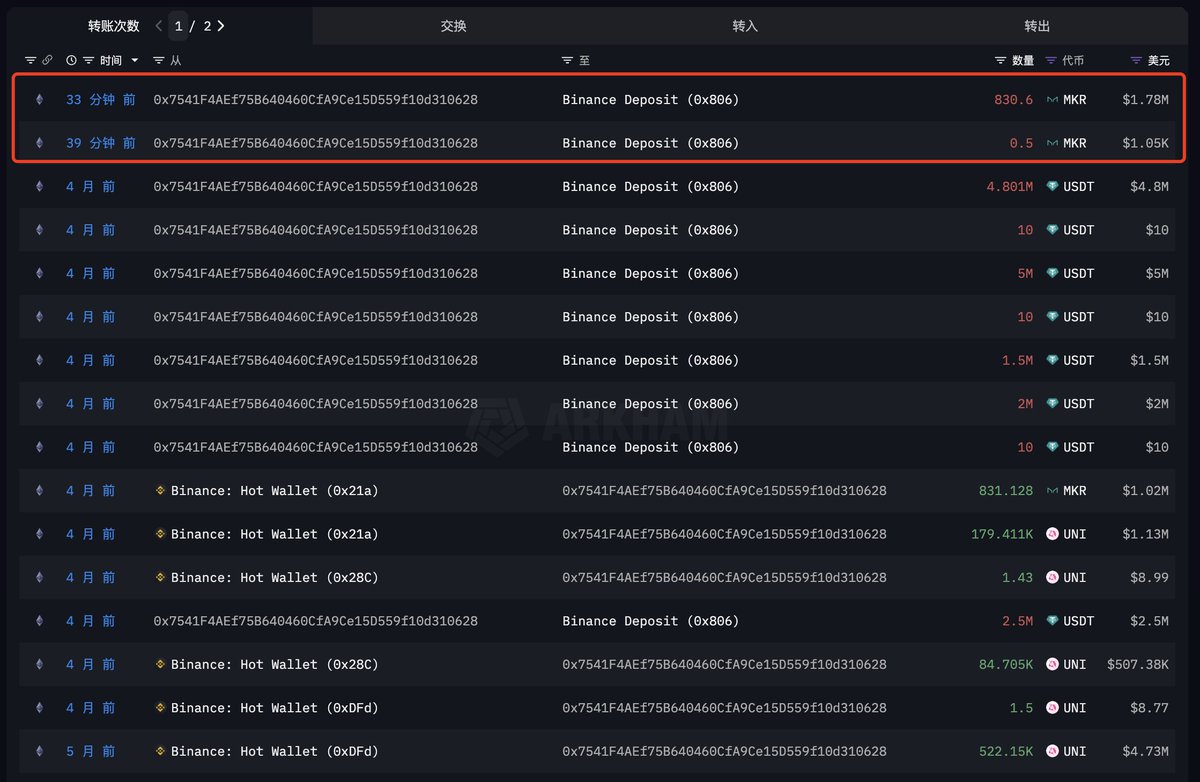Click the $1.13M USD value
The width and height of the screenshot is (1200, 782).
[x=1145, y=534]
